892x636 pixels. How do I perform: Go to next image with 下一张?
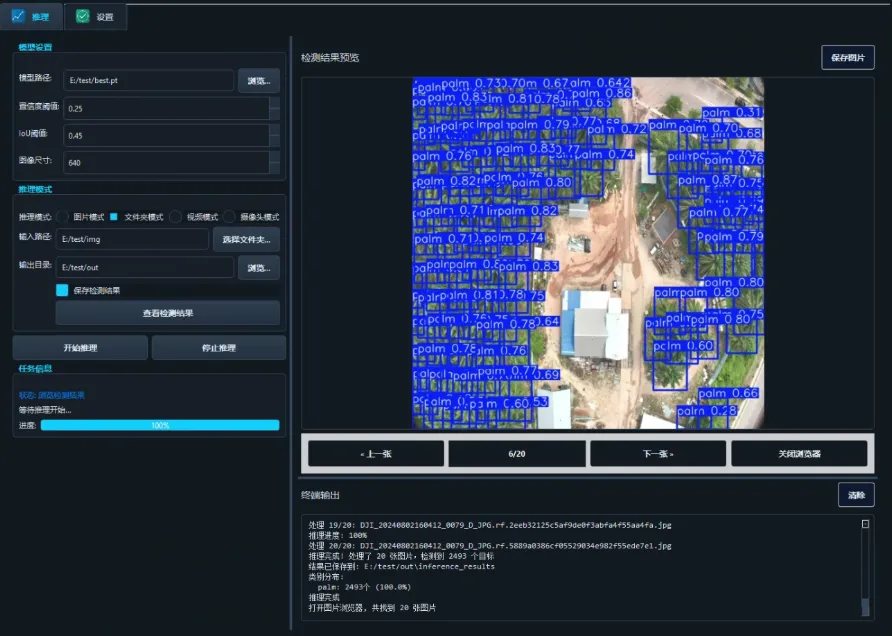click(x=658, y=454)
